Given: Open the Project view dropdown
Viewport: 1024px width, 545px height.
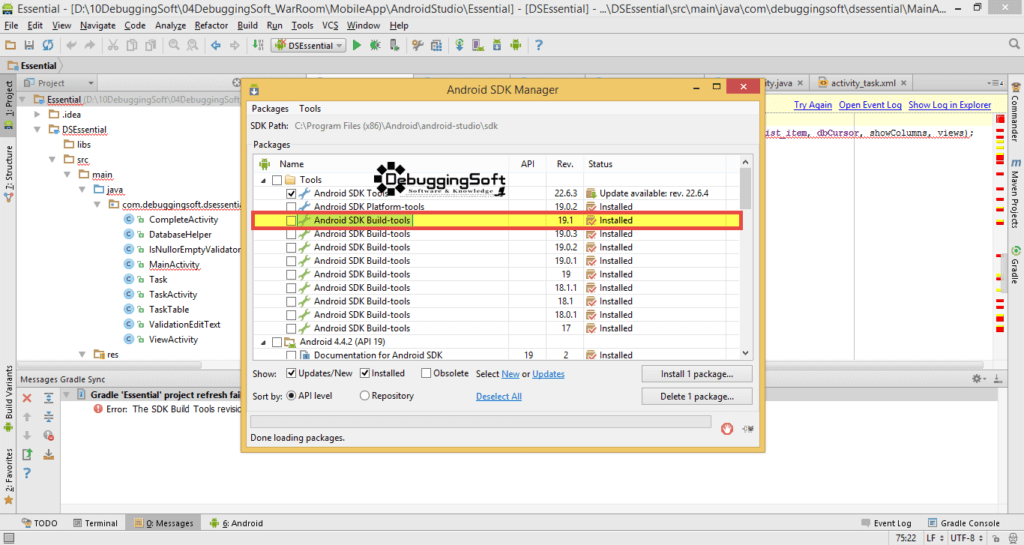Looking at the screenshot, I should (x=59, y=83).
